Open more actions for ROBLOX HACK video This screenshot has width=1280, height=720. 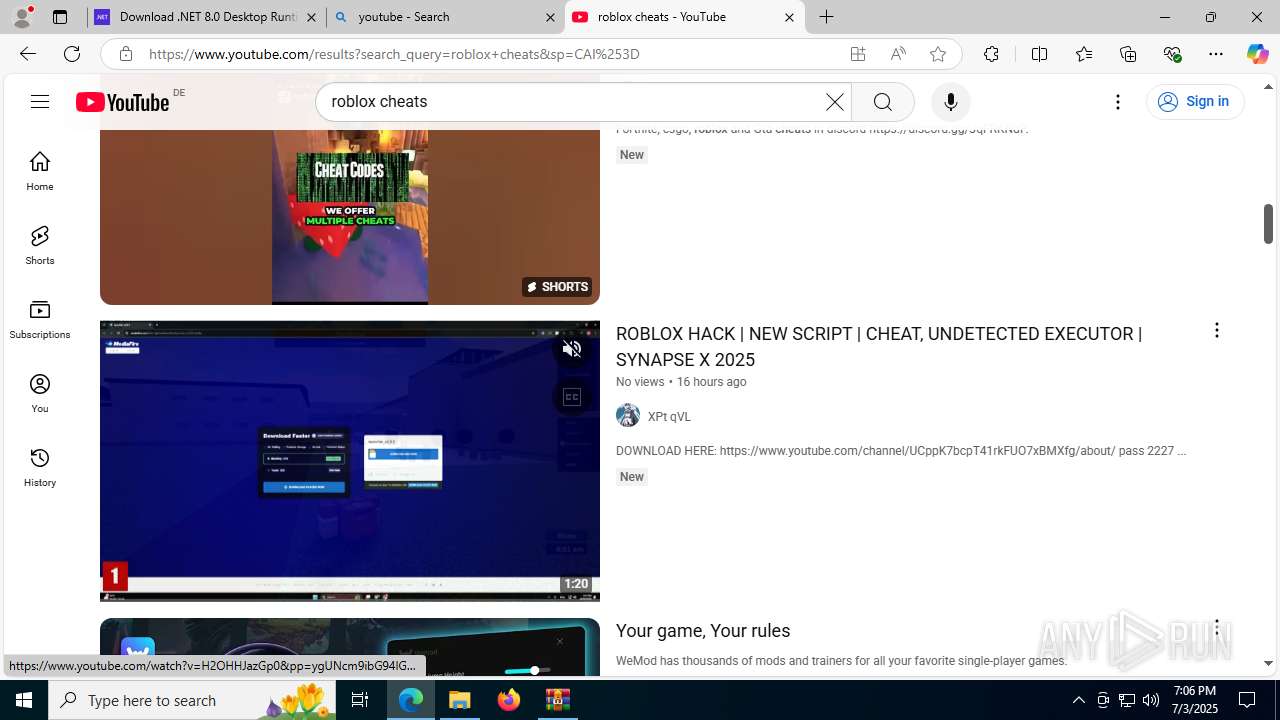point(1216,330)
